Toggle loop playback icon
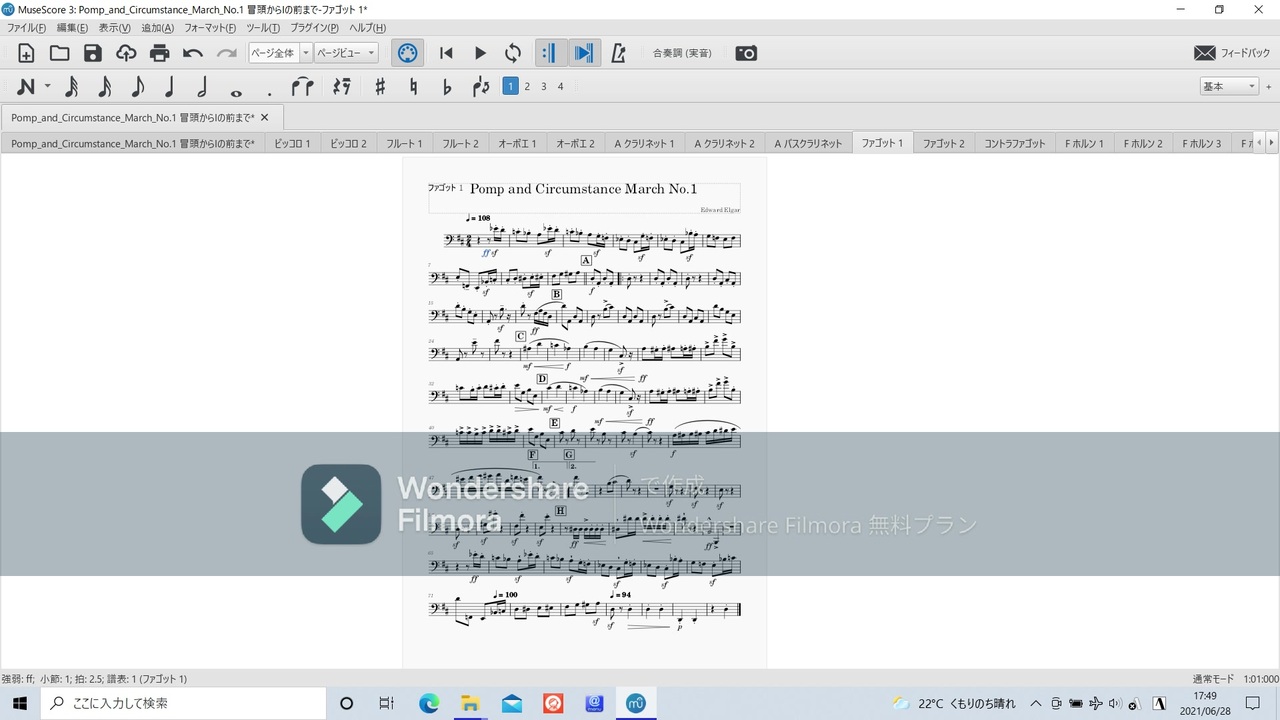The image size is (1280, 720). [513, 53]
